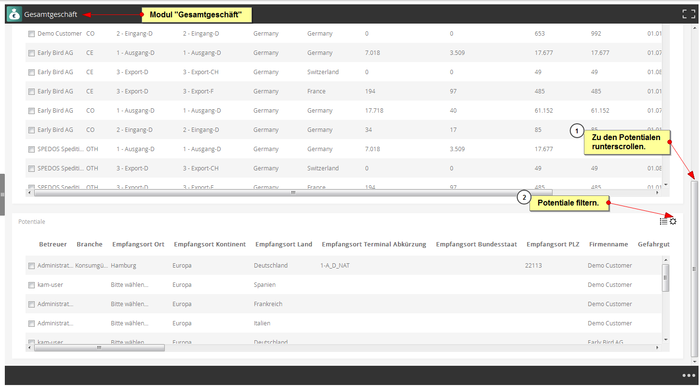Sort by Empfangsort Terminal Abkürzung header

tap(374, 244)
